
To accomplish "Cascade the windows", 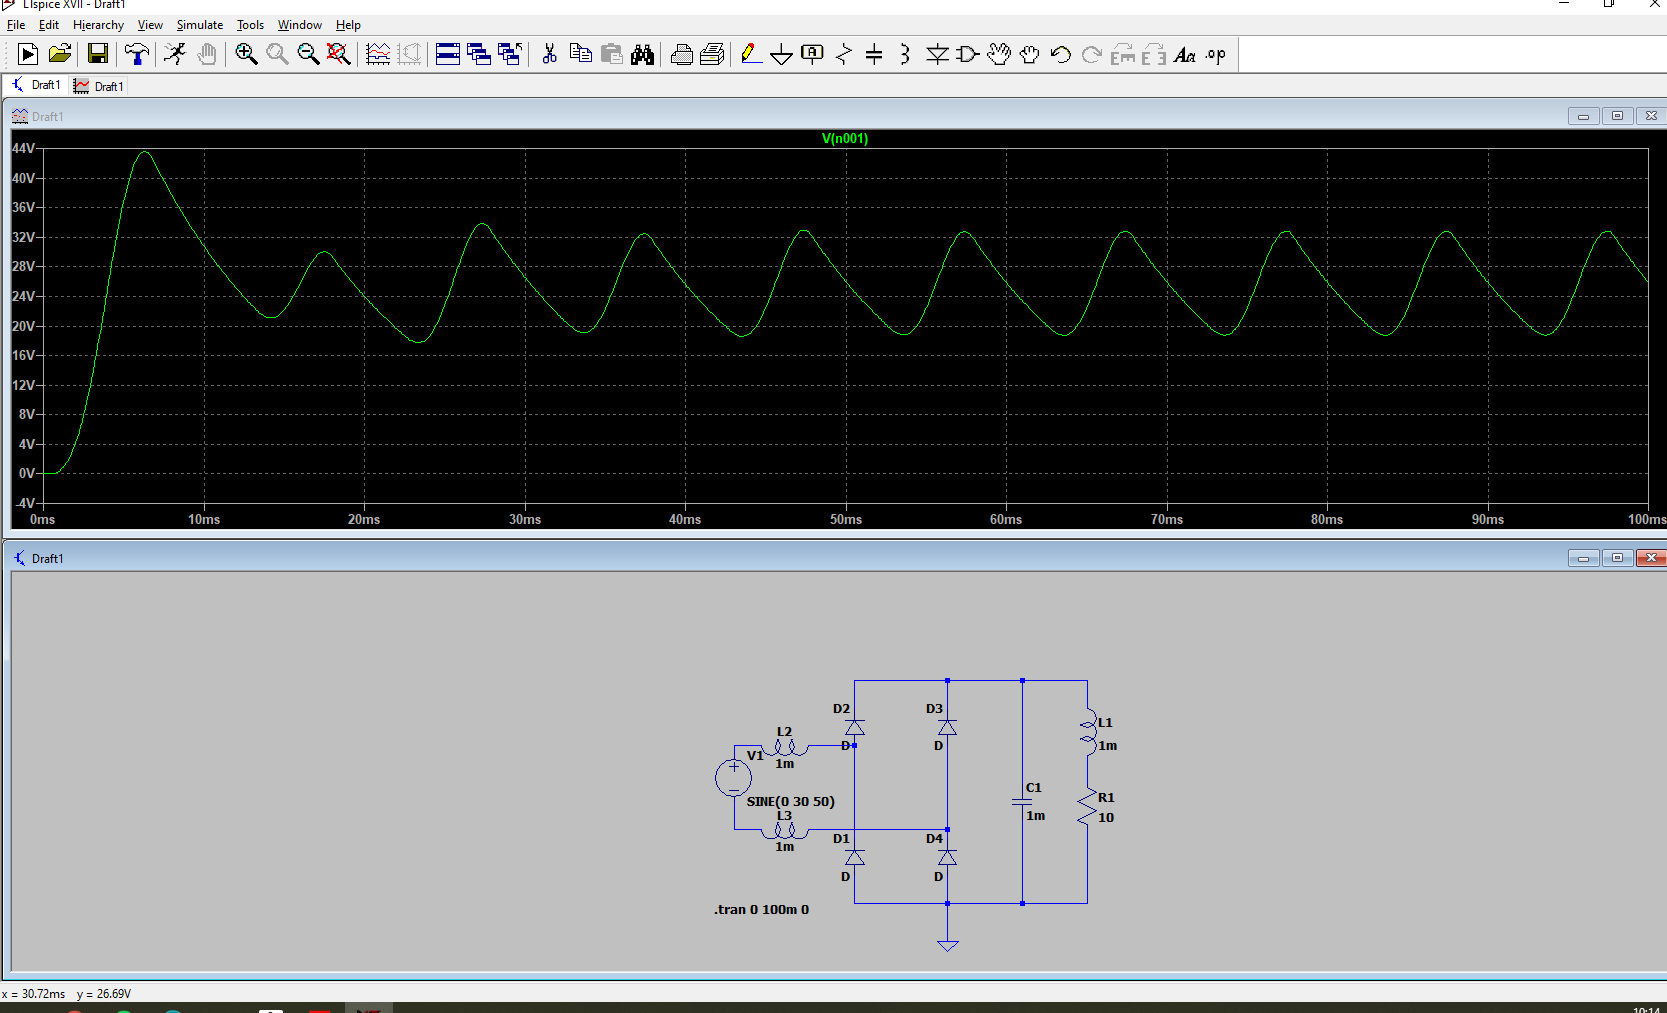I will [479, 55].
